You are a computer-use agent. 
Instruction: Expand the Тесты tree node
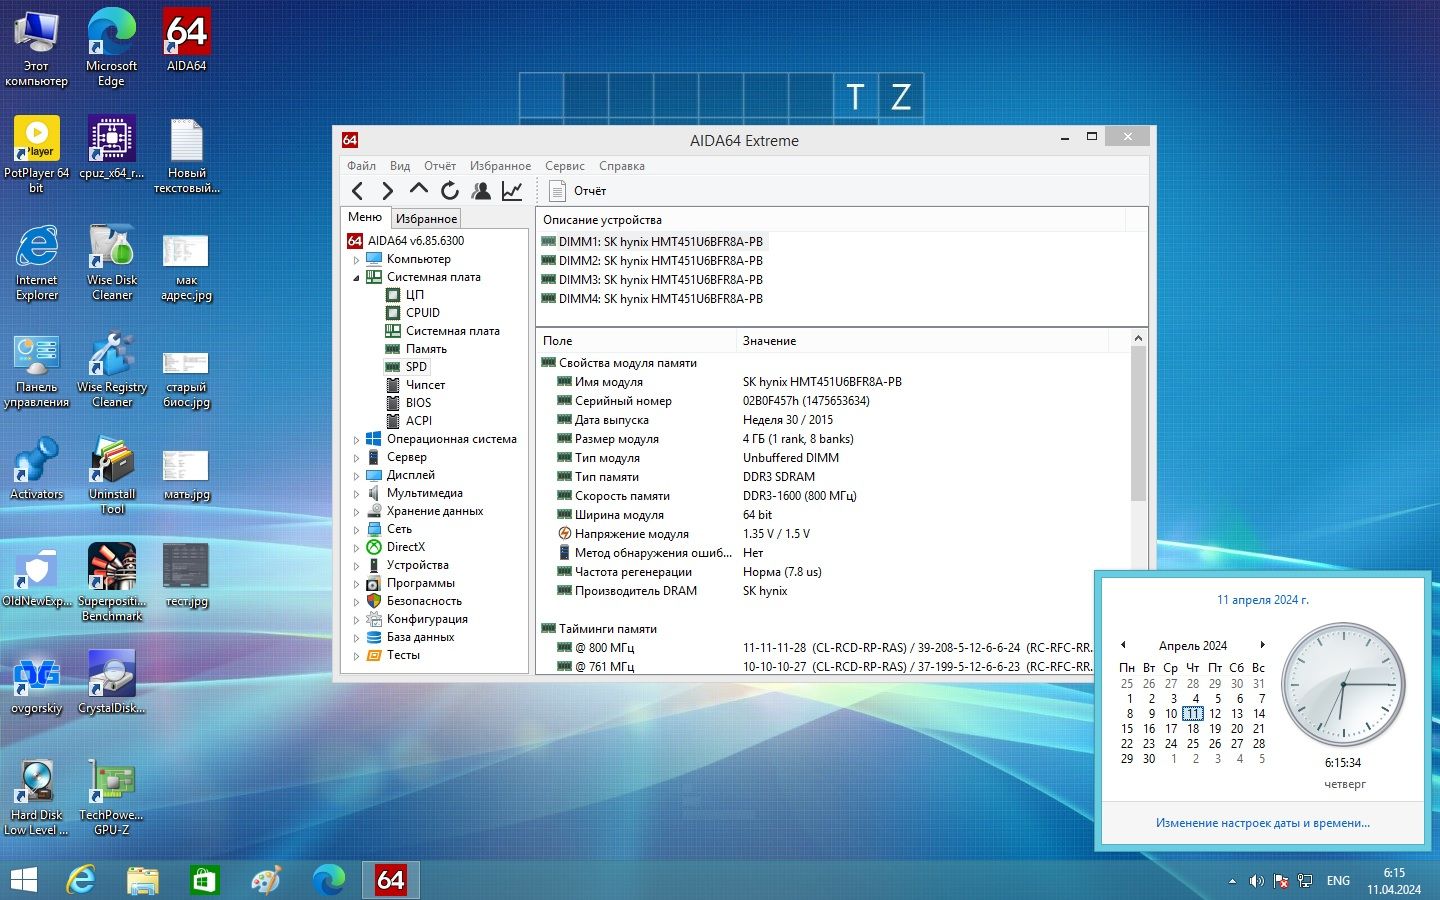pyautogui.click(x=356, y=656)
